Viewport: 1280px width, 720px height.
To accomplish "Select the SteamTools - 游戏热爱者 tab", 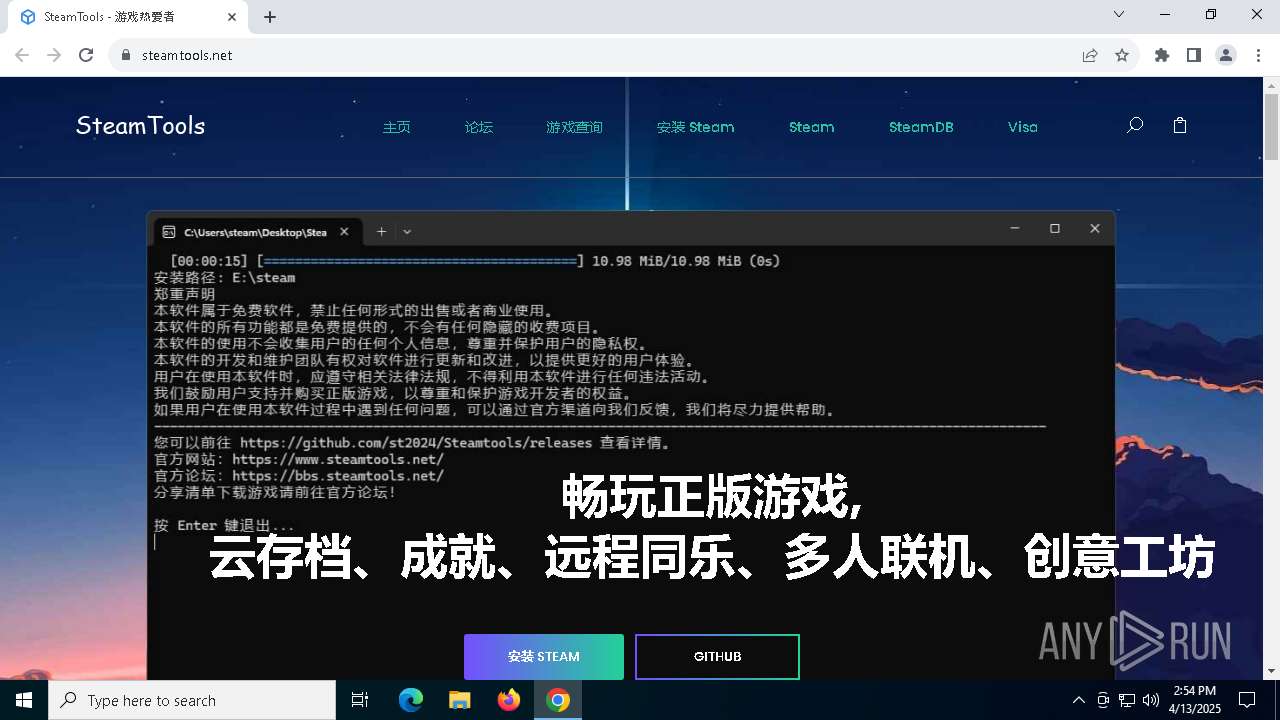I will [x=128, y=17].
